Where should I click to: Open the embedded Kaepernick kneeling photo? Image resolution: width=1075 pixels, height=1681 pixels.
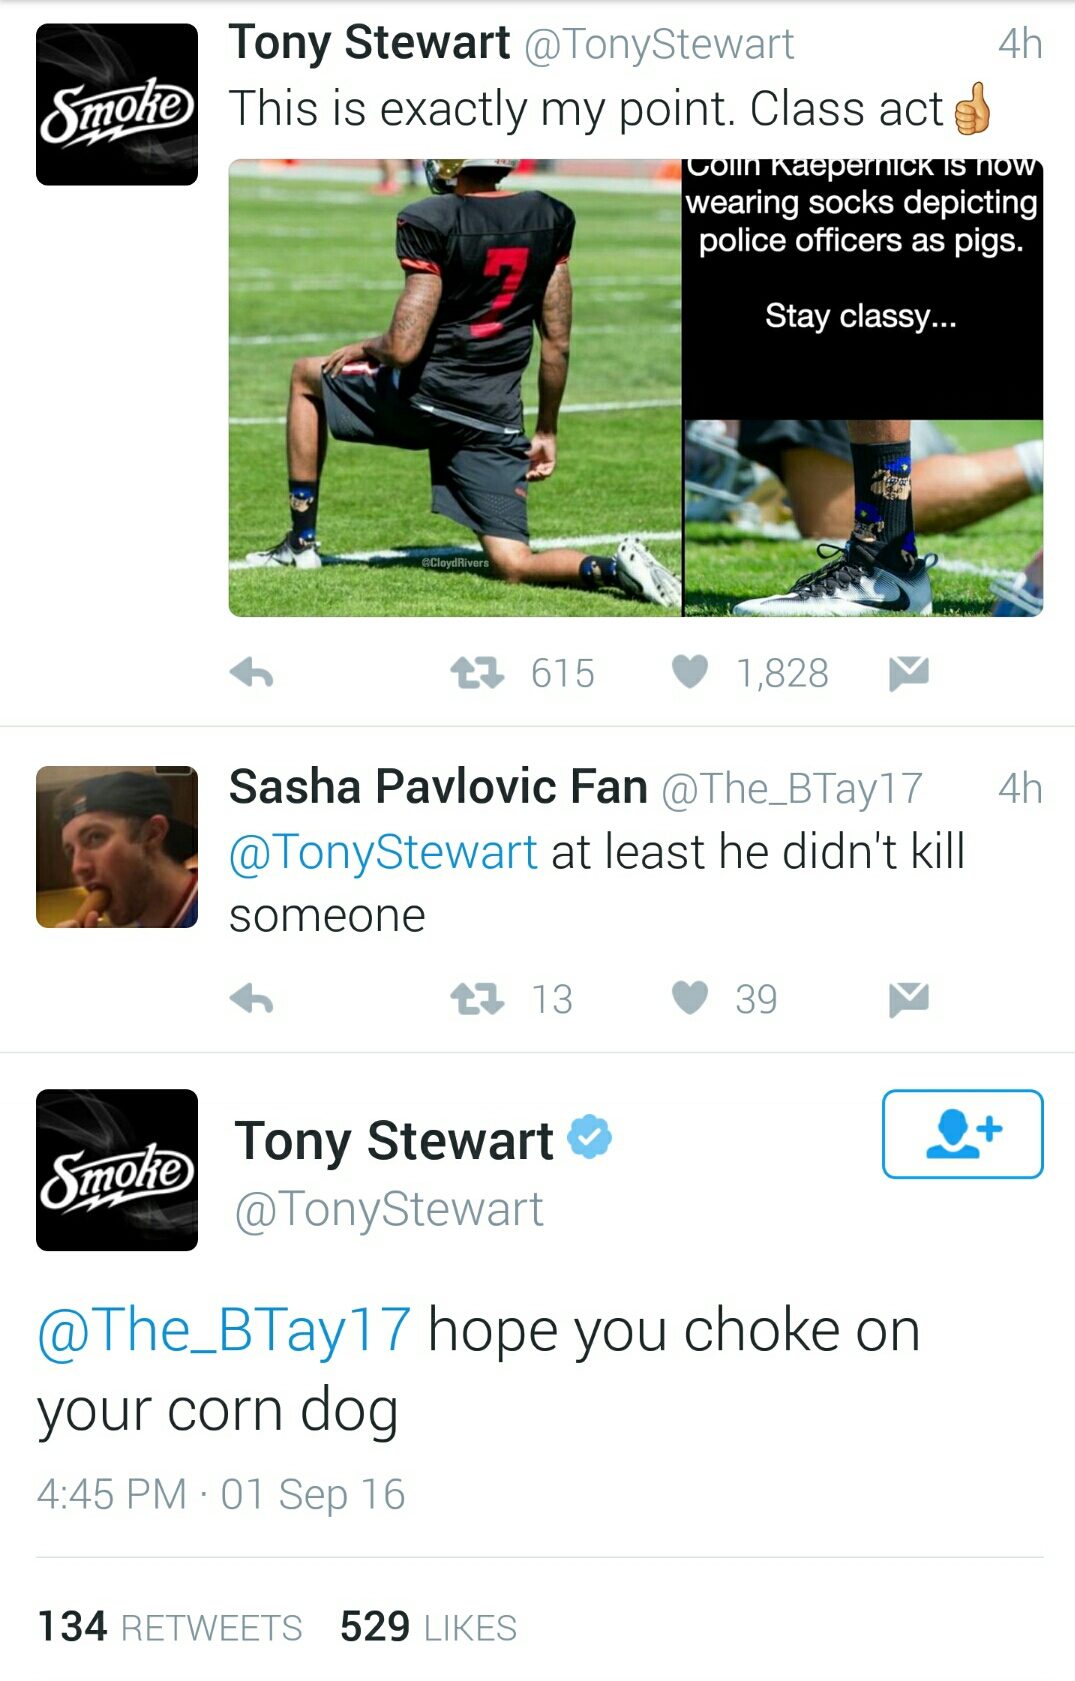pyautogui.click(x=455, y=388)
